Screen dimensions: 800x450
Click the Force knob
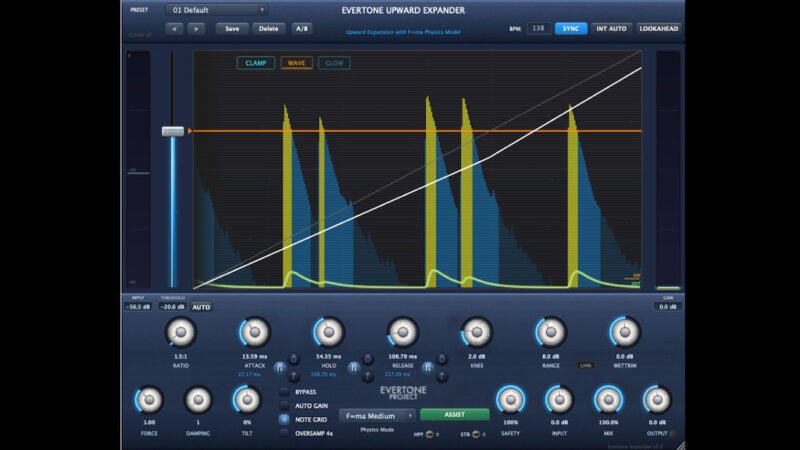[149, 400]
